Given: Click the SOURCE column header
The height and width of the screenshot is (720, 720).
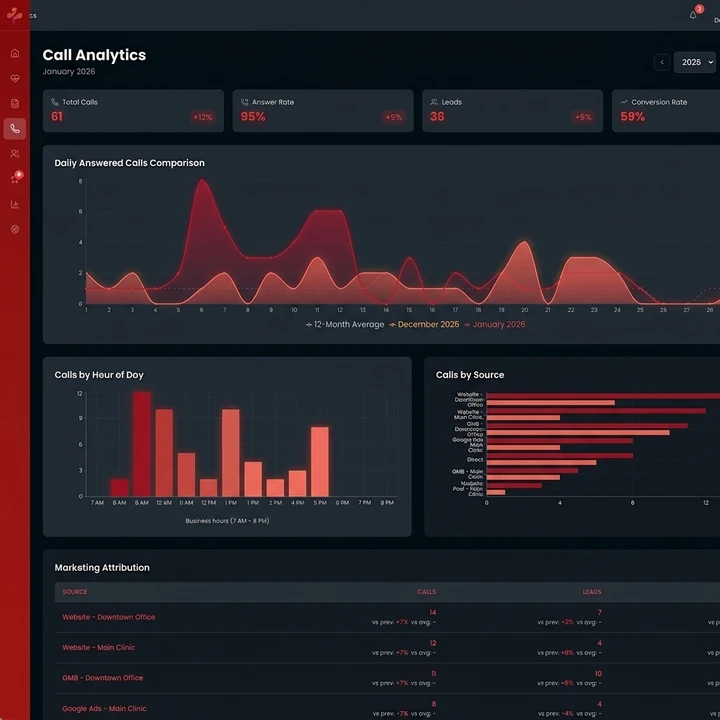Looking at the screenshot, I should [x=75, y=592].
